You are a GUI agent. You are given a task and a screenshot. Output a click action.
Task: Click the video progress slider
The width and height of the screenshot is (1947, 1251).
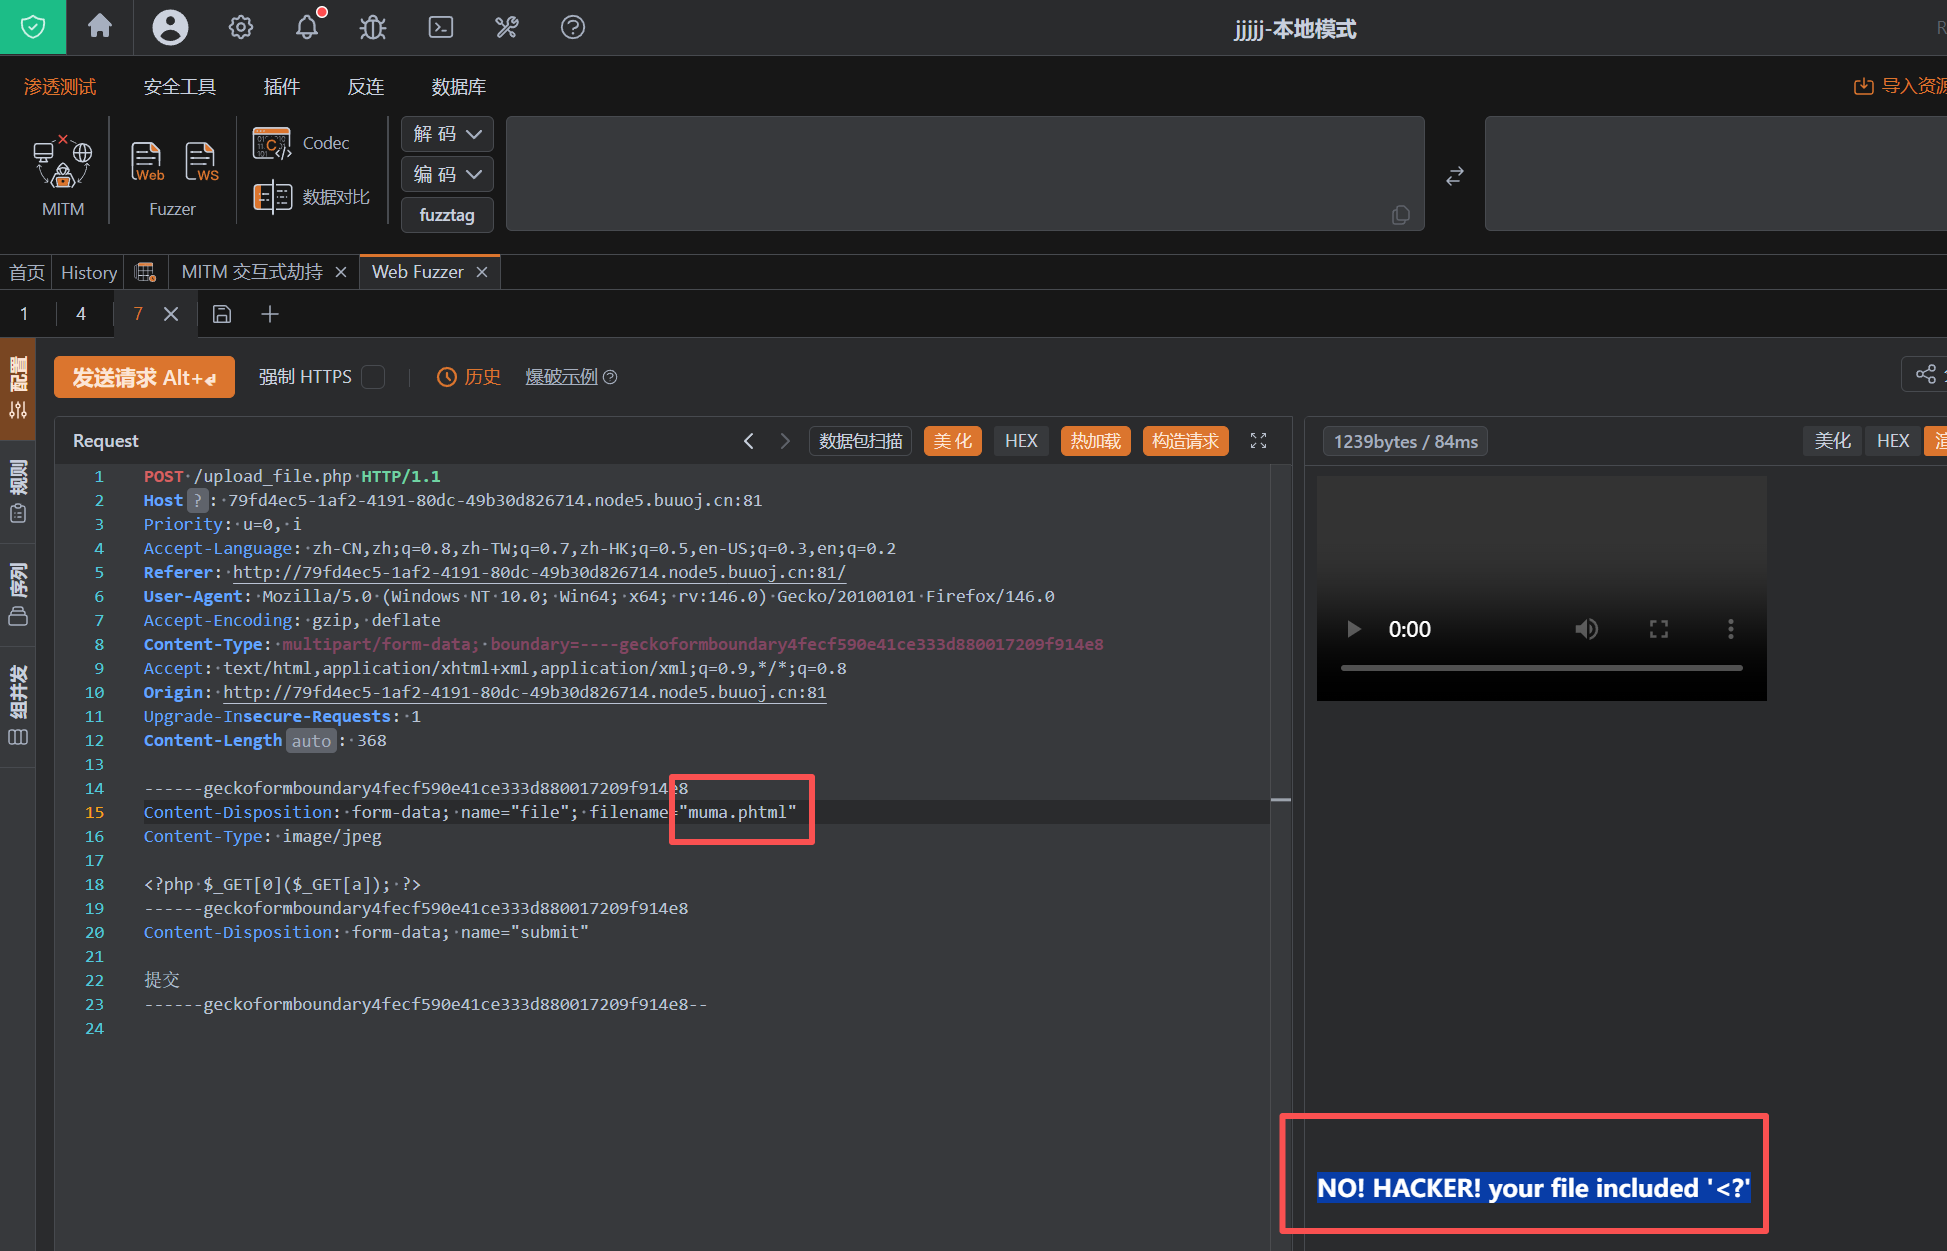point(1540,667)
